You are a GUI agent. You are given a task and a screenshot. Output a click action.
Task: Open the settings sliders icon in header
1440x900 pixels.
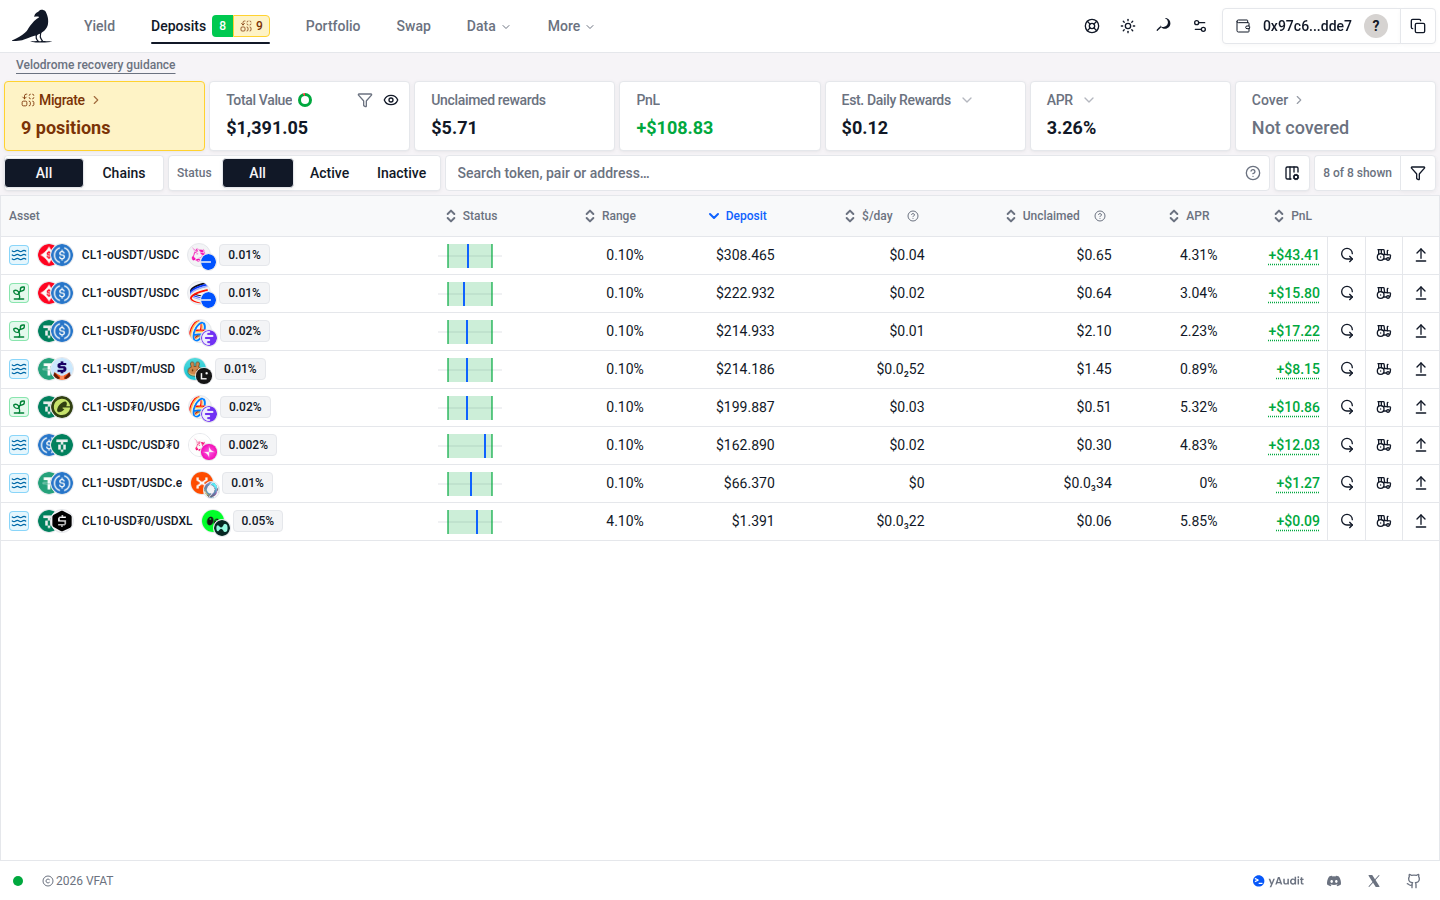1200,26
